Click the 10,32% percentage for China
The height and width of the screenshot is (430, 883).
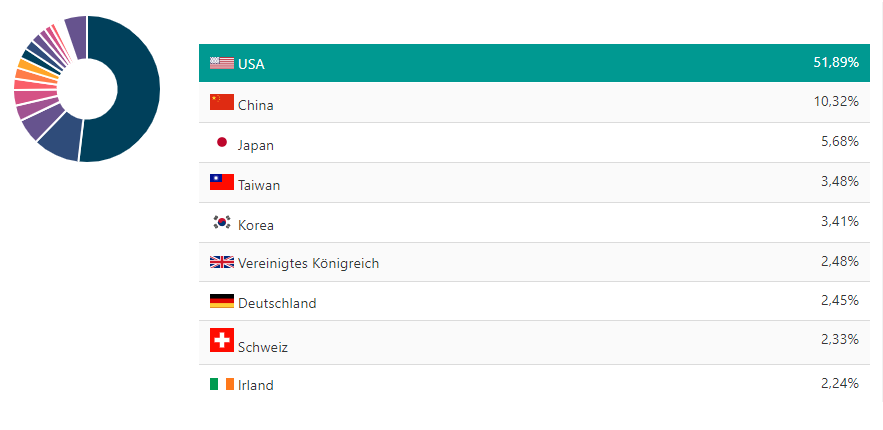tap(836, 102)
